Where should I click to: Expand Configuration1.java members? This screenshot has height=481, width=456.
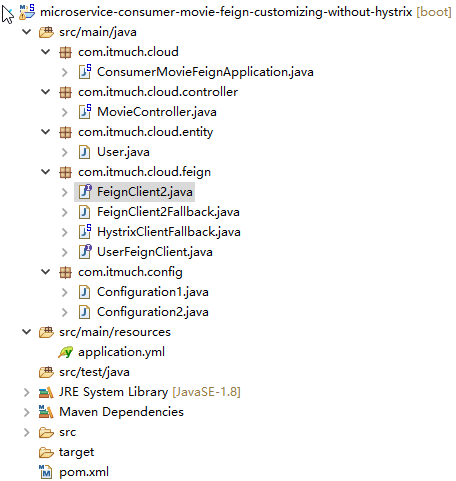point(65,292)
